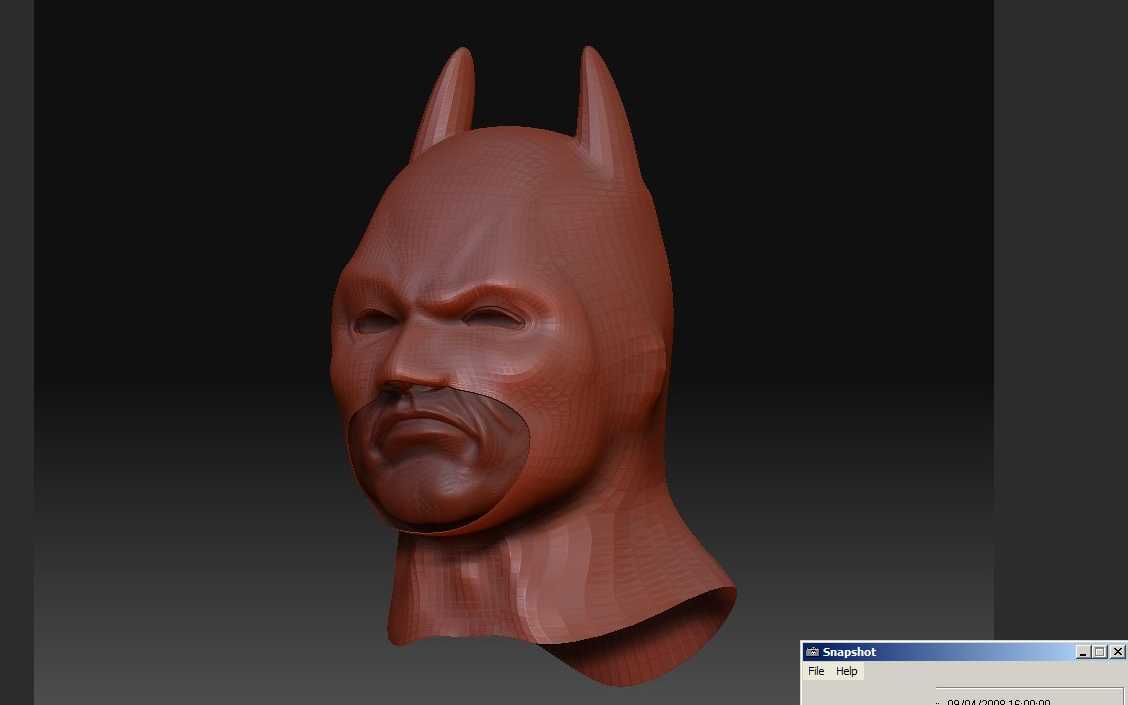Click the camera icon on the Snapshot title bar
The height and width of the screenshot is (705, 1128).
812,652
